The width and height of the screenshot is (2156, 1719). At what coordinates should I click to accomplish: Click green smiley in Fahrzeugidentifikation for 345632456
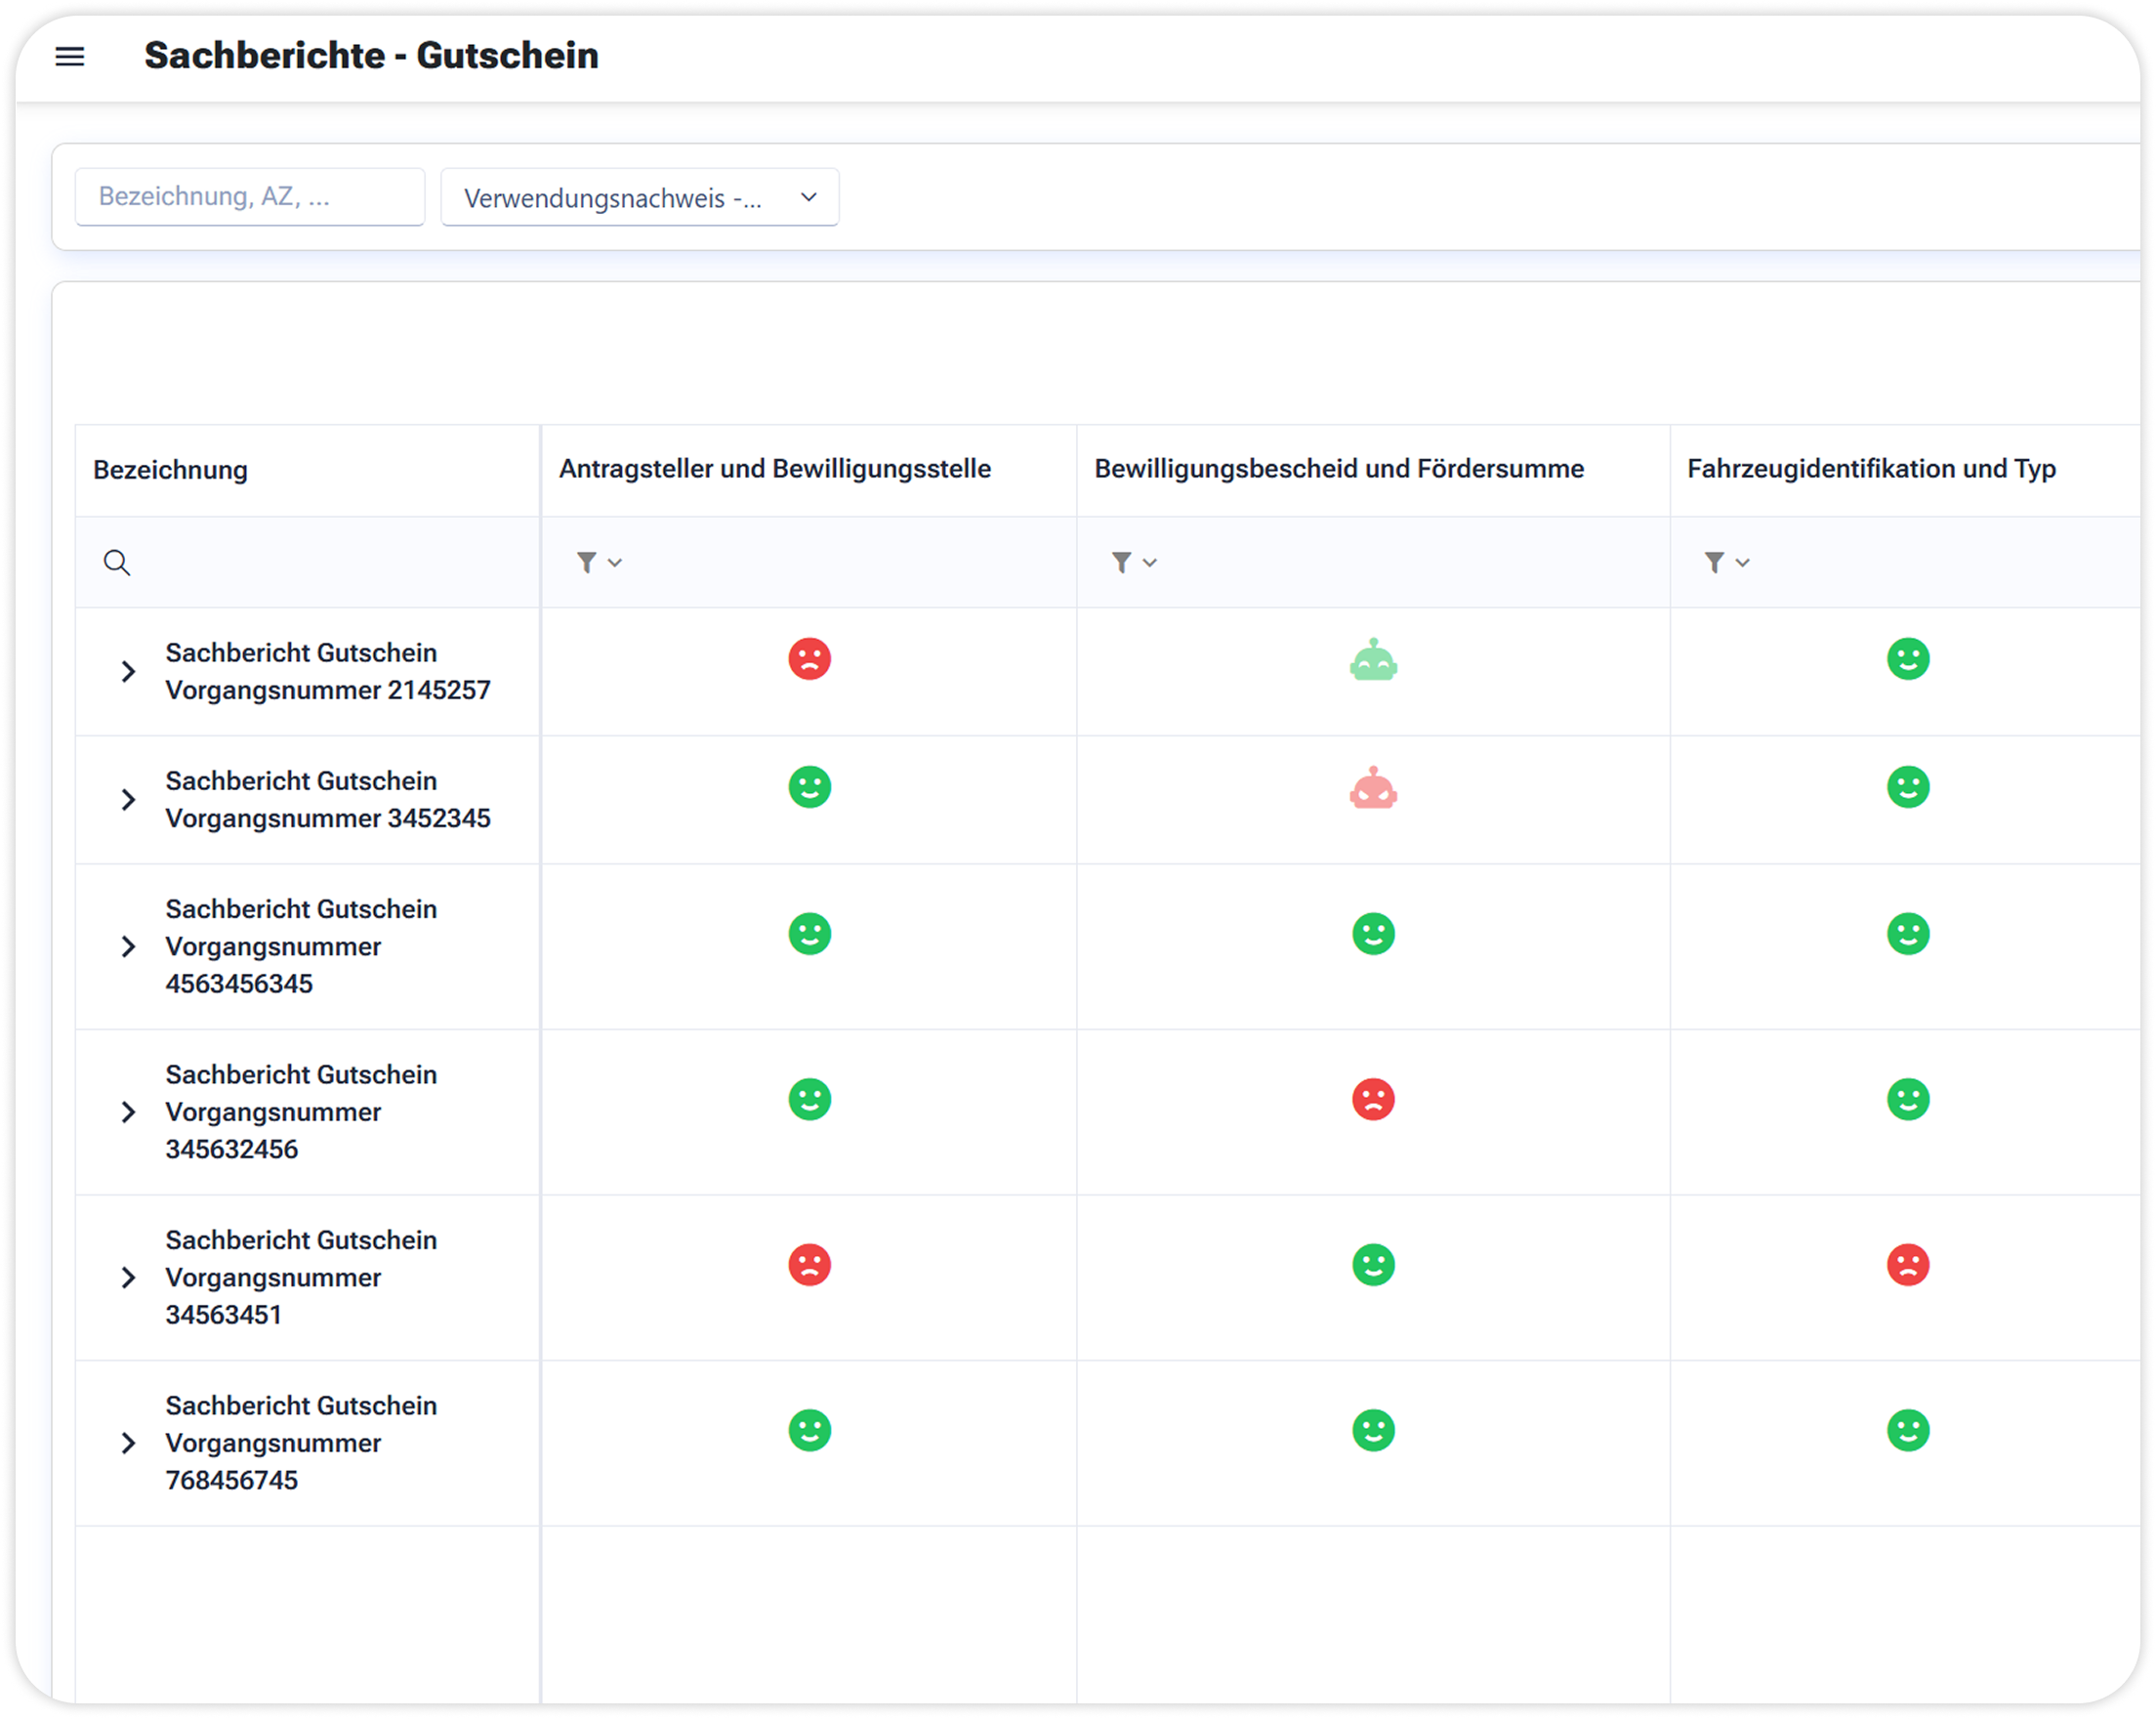coord(1907,1099)
